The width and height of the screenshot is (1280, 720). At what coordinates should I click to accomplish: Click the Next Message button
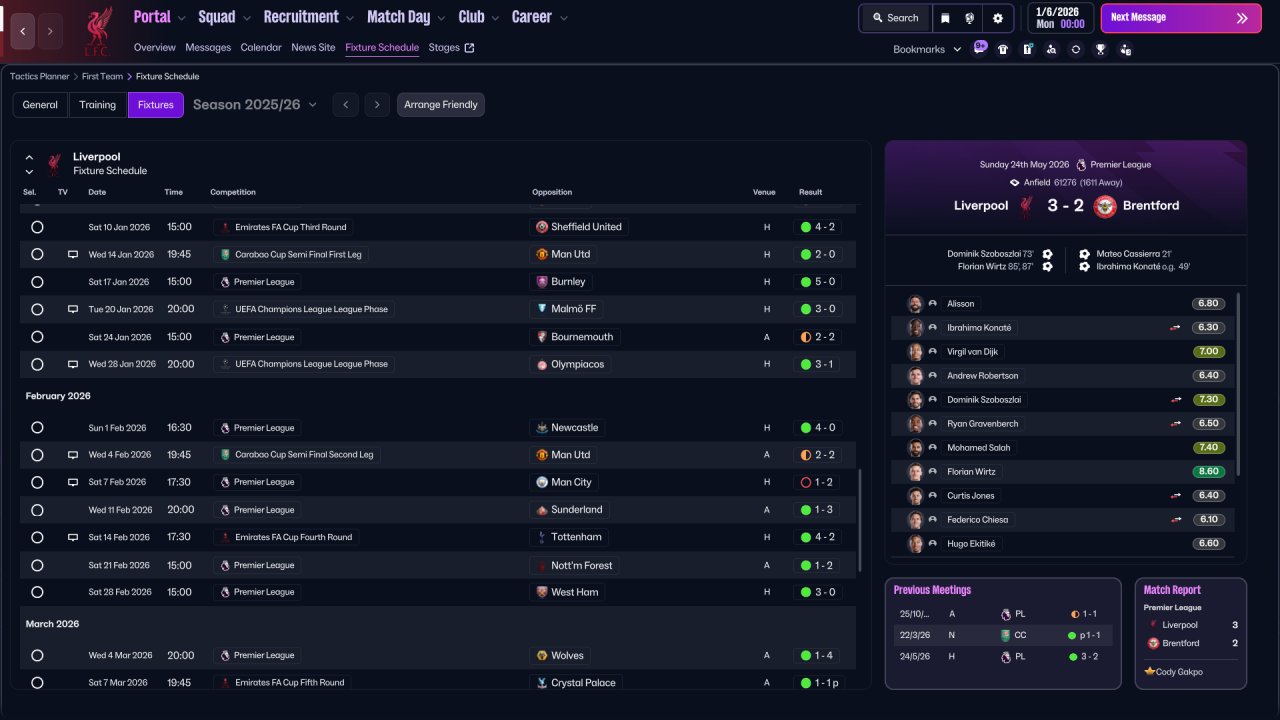1181,18
